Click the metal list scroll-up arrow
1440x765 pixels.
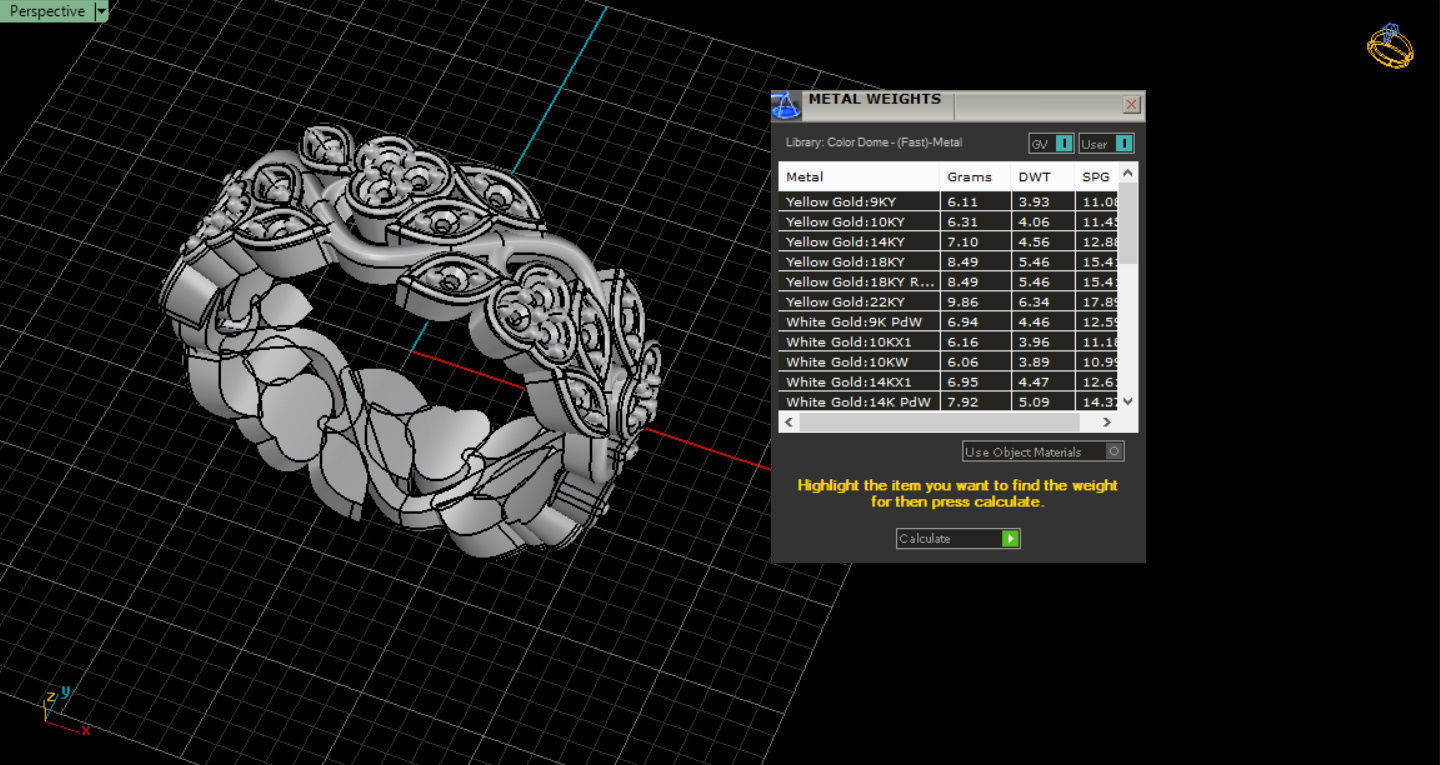[x=1128, y=173]
